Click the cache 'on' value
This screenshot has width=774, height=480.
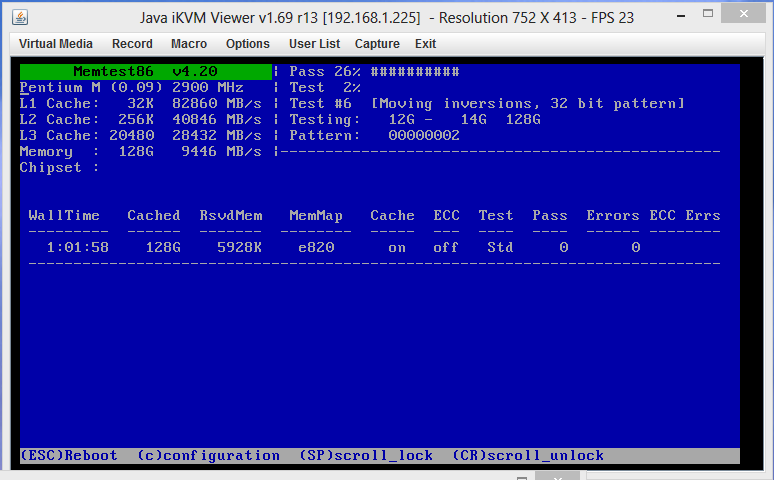[x=397, y=247]
